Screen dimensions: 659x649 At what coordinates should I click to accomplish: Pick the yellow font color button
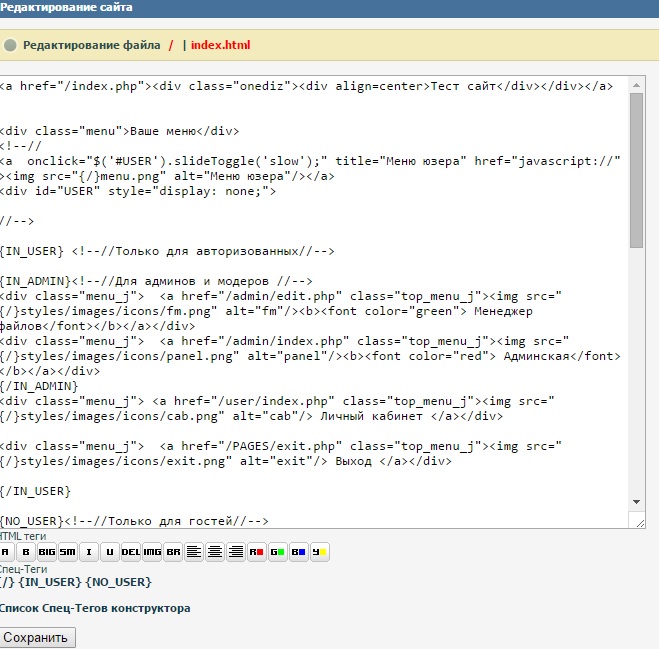pyautogui.click(x=320, y=552)
